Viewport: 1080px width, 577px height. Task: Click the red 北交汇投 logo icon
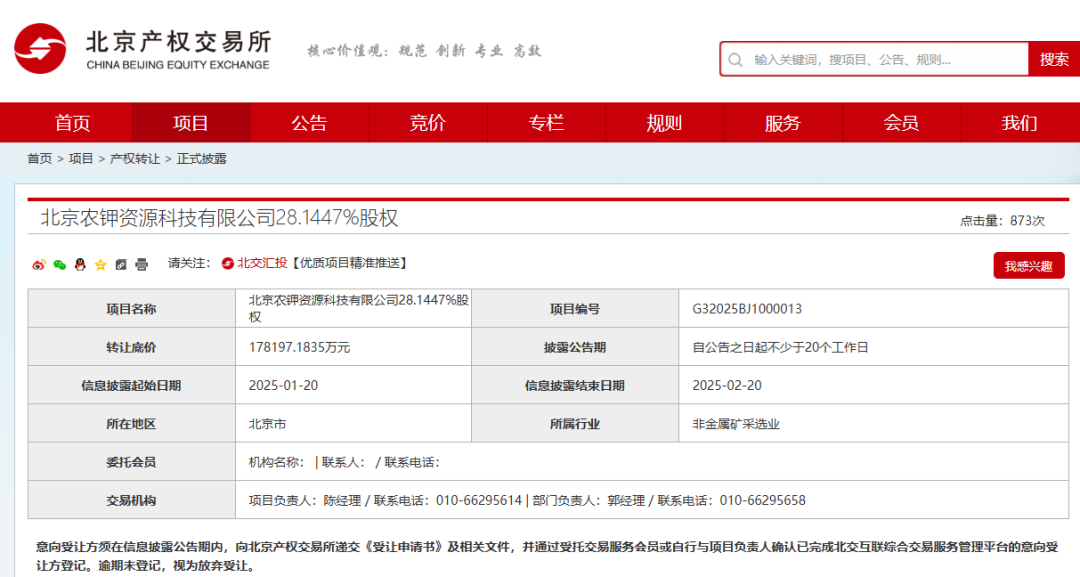coord(227,263)
